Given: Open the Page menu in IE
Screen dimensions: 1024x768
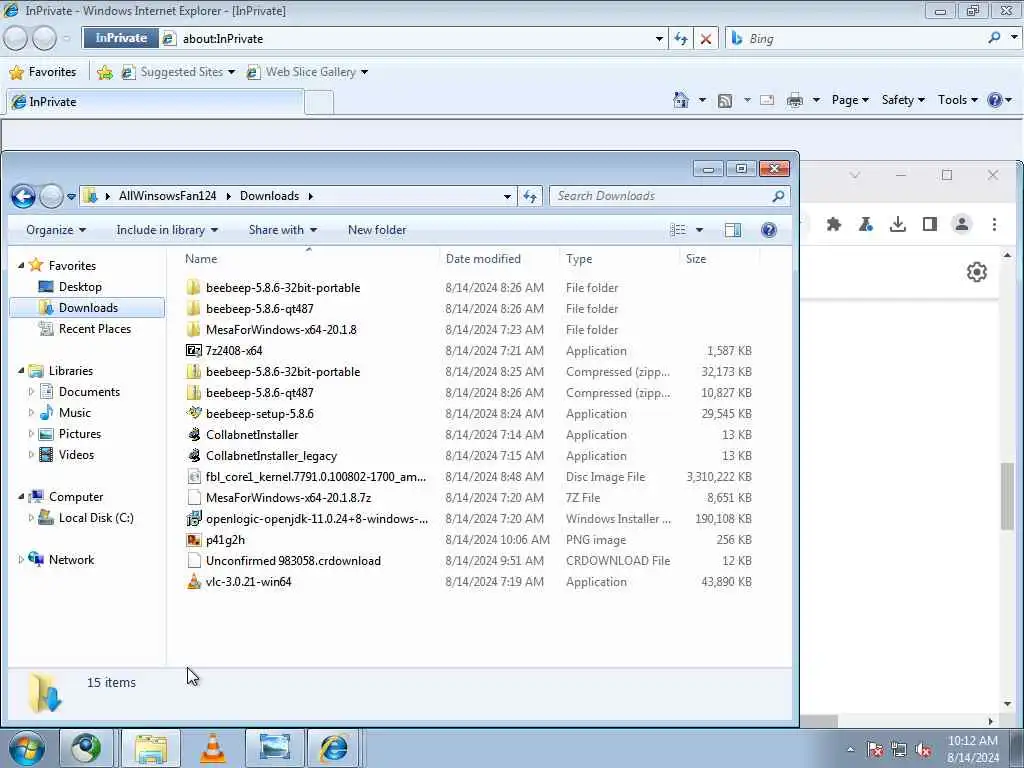Looking at the screenshot, I should click(x=850, y=100).
